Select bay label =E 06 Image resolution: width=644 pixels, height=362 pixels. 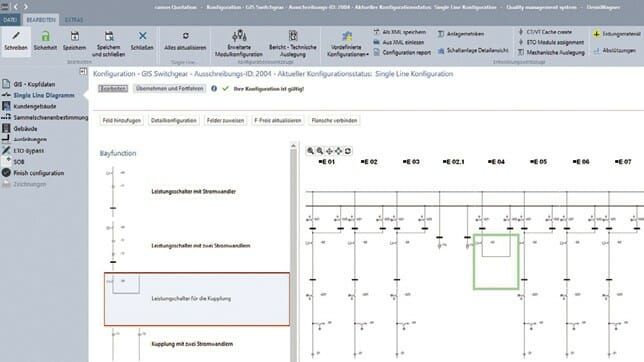pos(581,162)
